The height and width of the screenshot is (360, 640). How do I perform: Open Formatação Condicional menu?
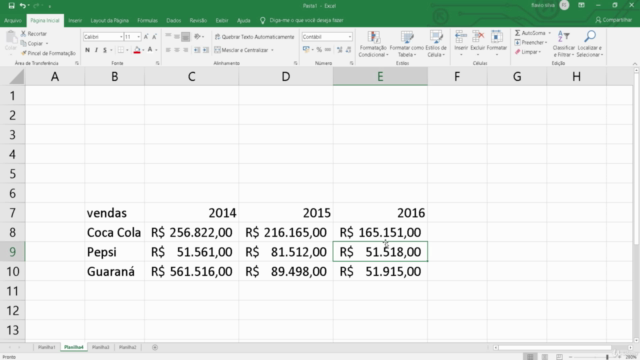373,44
